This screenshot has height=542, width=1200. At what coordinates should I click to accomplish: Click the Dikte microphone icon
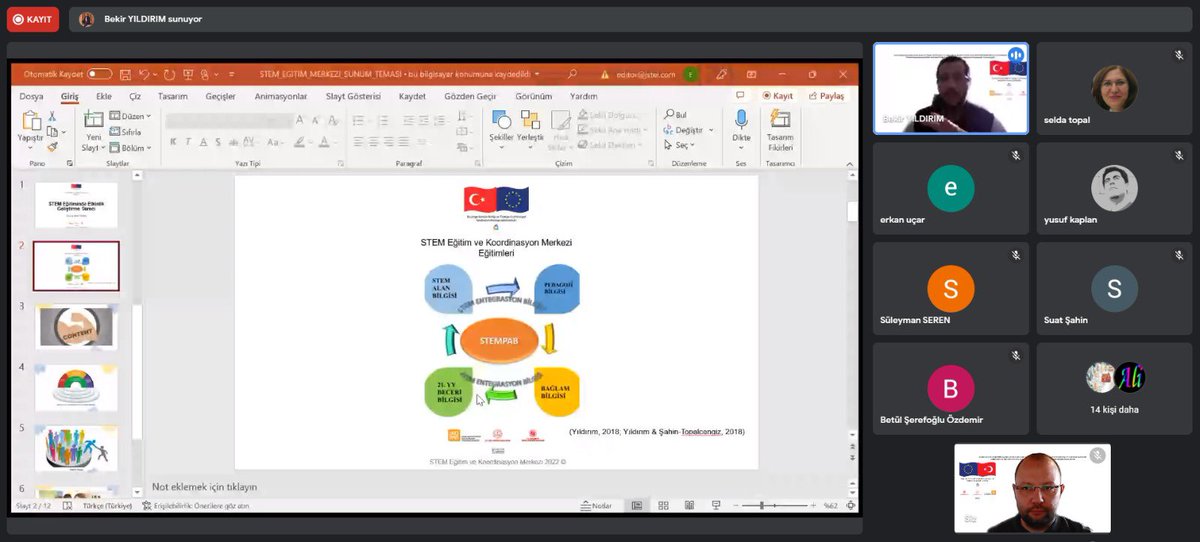741,120
